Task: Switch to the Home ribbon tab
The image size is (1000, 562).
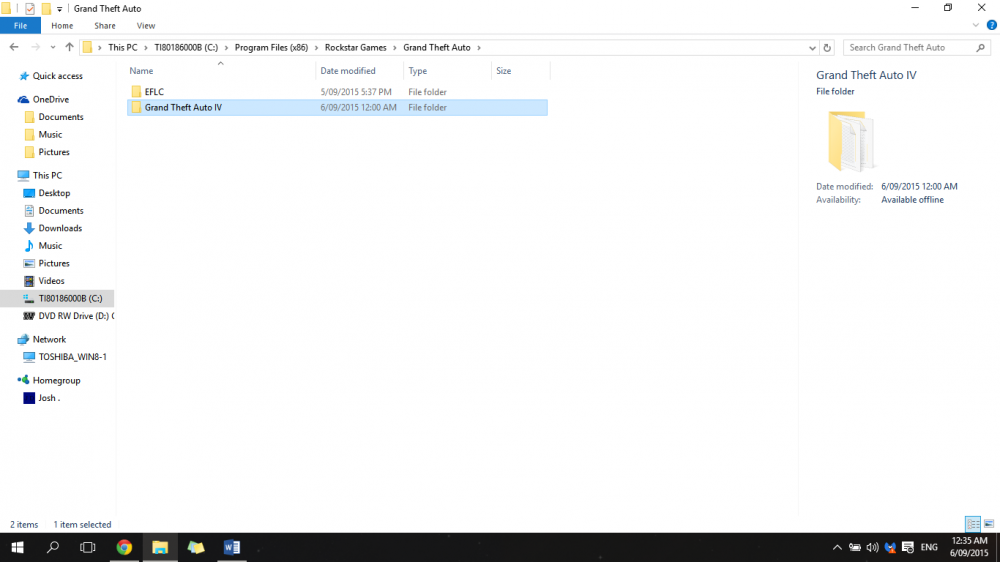Action: (62, 26)
